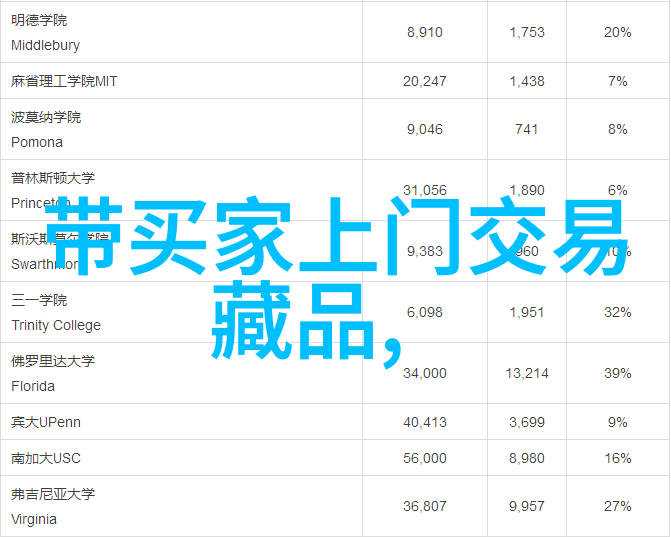The image size is (671, 537).
Task: Click the value 3,699 in UPenn row
Action: click(x=527, y=422)
